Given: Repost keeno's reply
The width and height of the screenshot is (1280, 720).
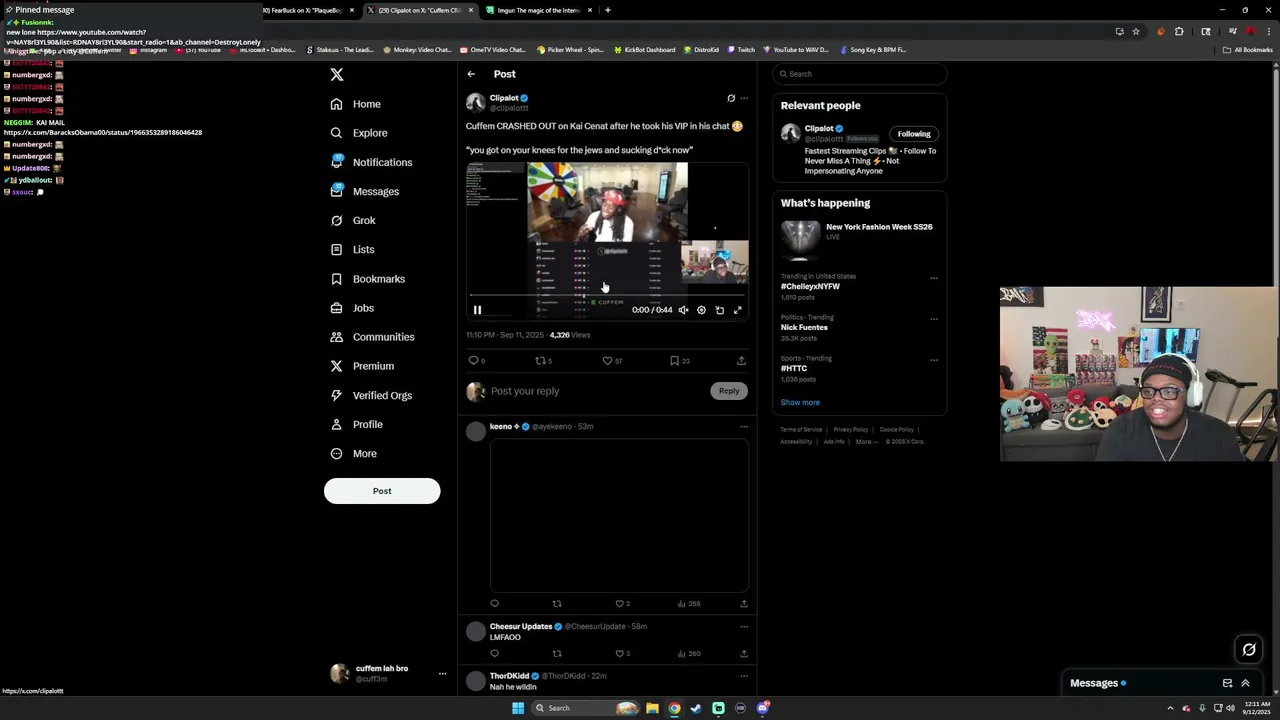Looking at the screenshot, I should tap(557, 604).
